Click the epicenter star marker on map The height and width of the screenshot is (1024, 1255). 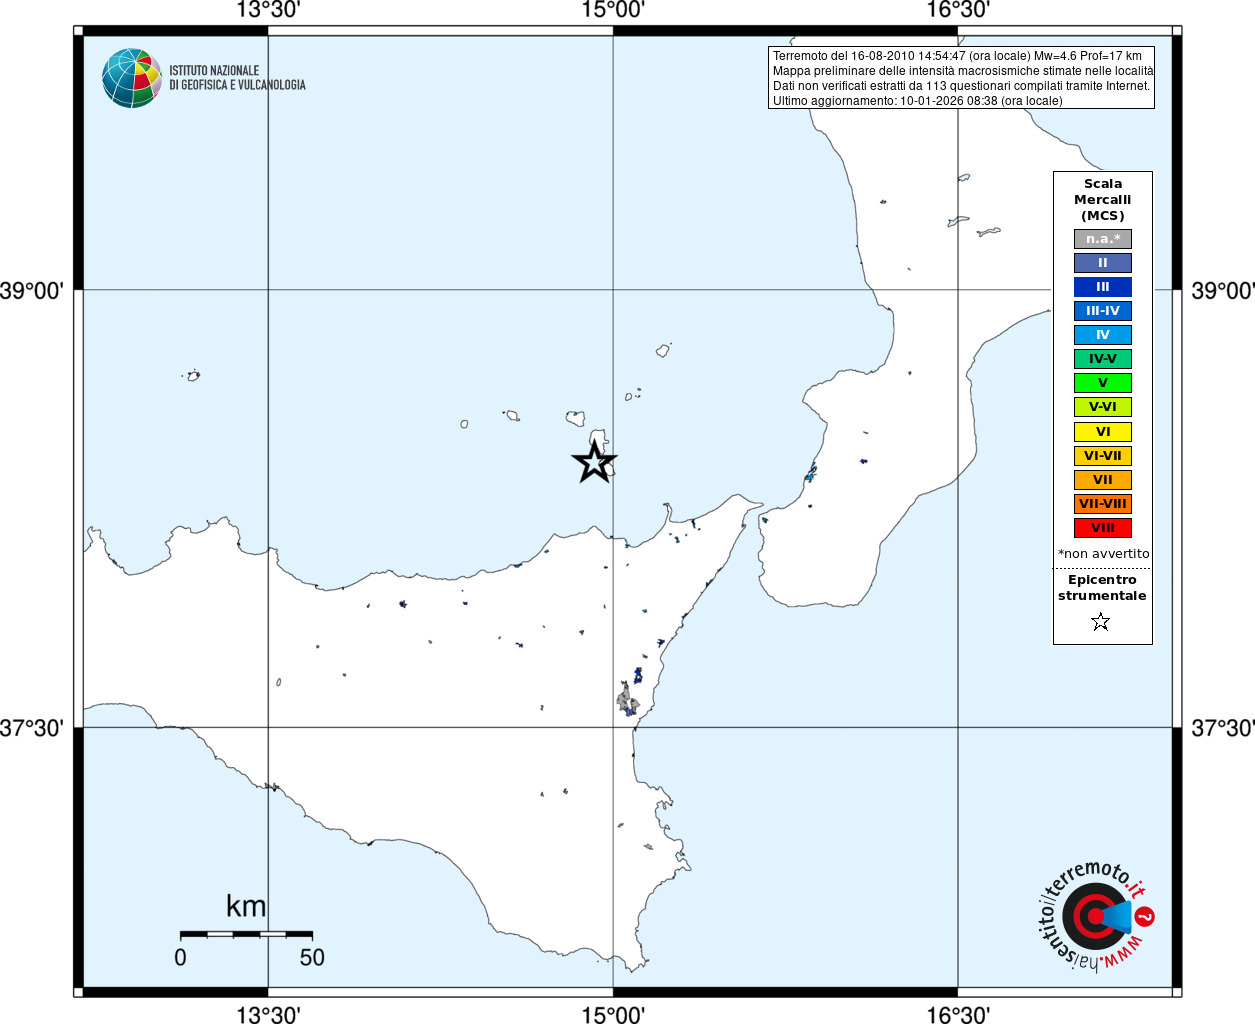(x=594, y=463)
